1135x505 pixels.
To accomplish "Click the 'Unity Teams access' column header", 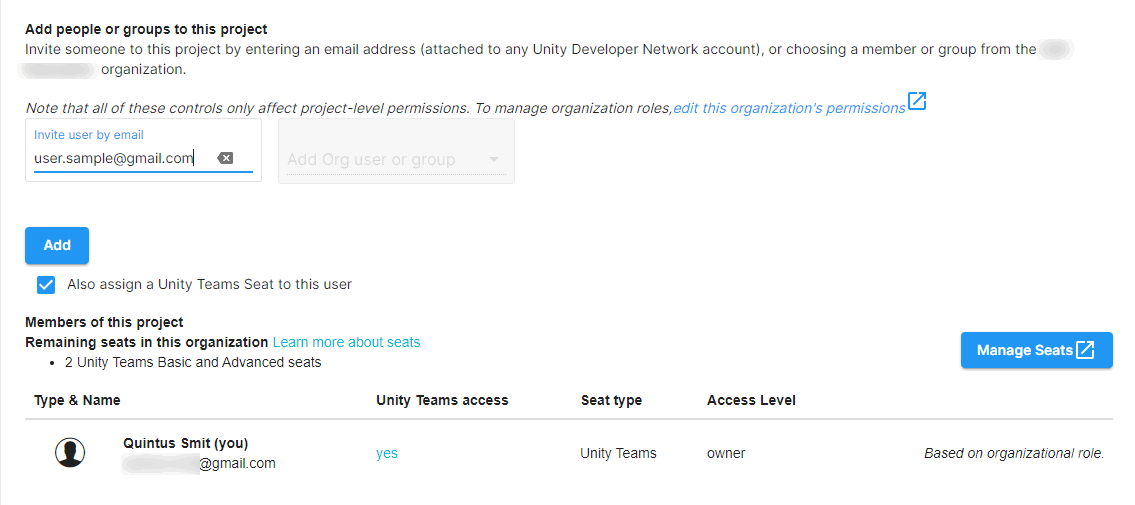I will [x=442, y=400].
